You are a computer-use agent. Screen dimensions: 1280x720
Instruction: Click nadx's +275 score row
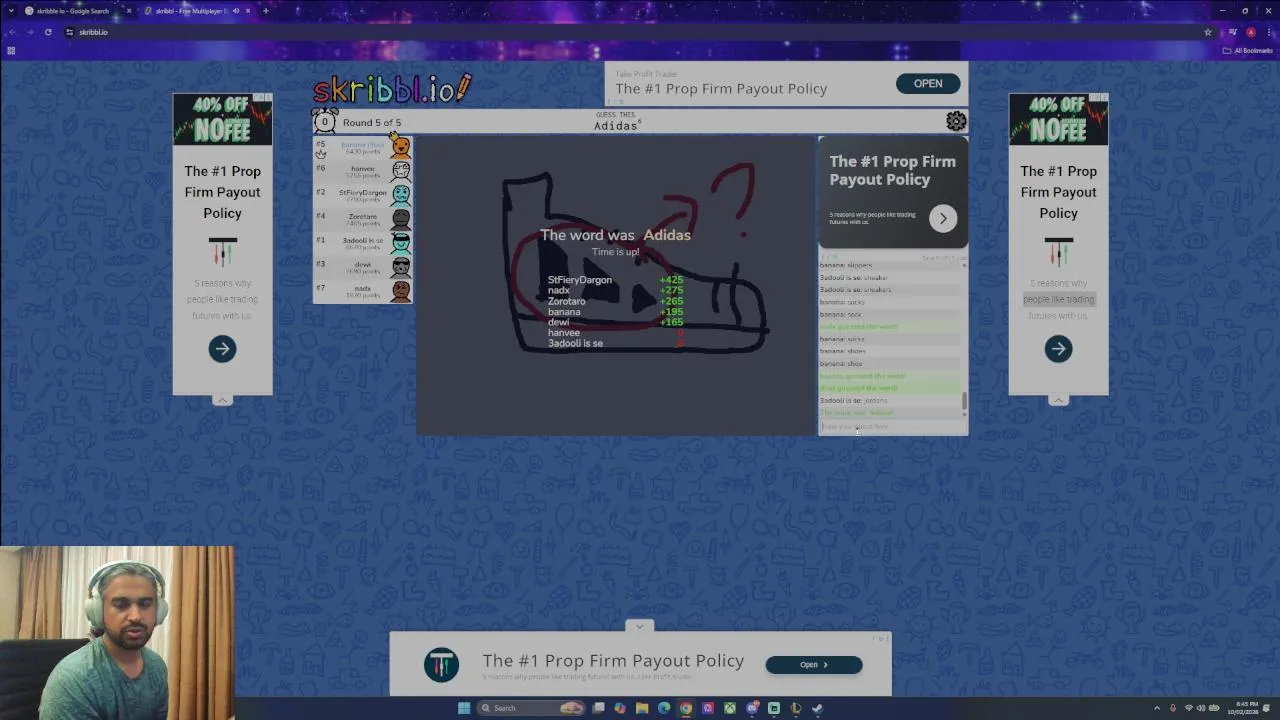[615, 290]
